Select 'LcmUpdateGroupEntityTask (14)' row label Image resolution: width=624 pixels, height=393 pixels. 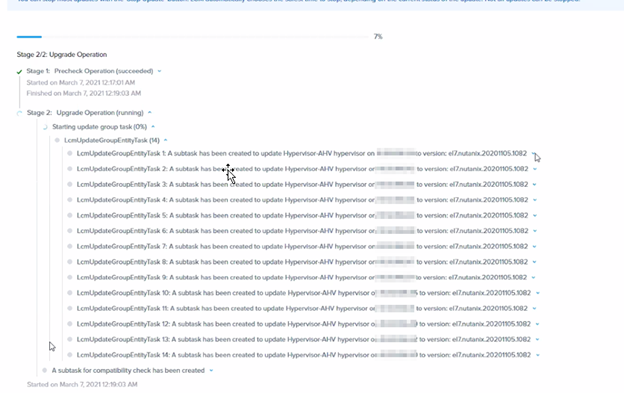tap(112, 140)
